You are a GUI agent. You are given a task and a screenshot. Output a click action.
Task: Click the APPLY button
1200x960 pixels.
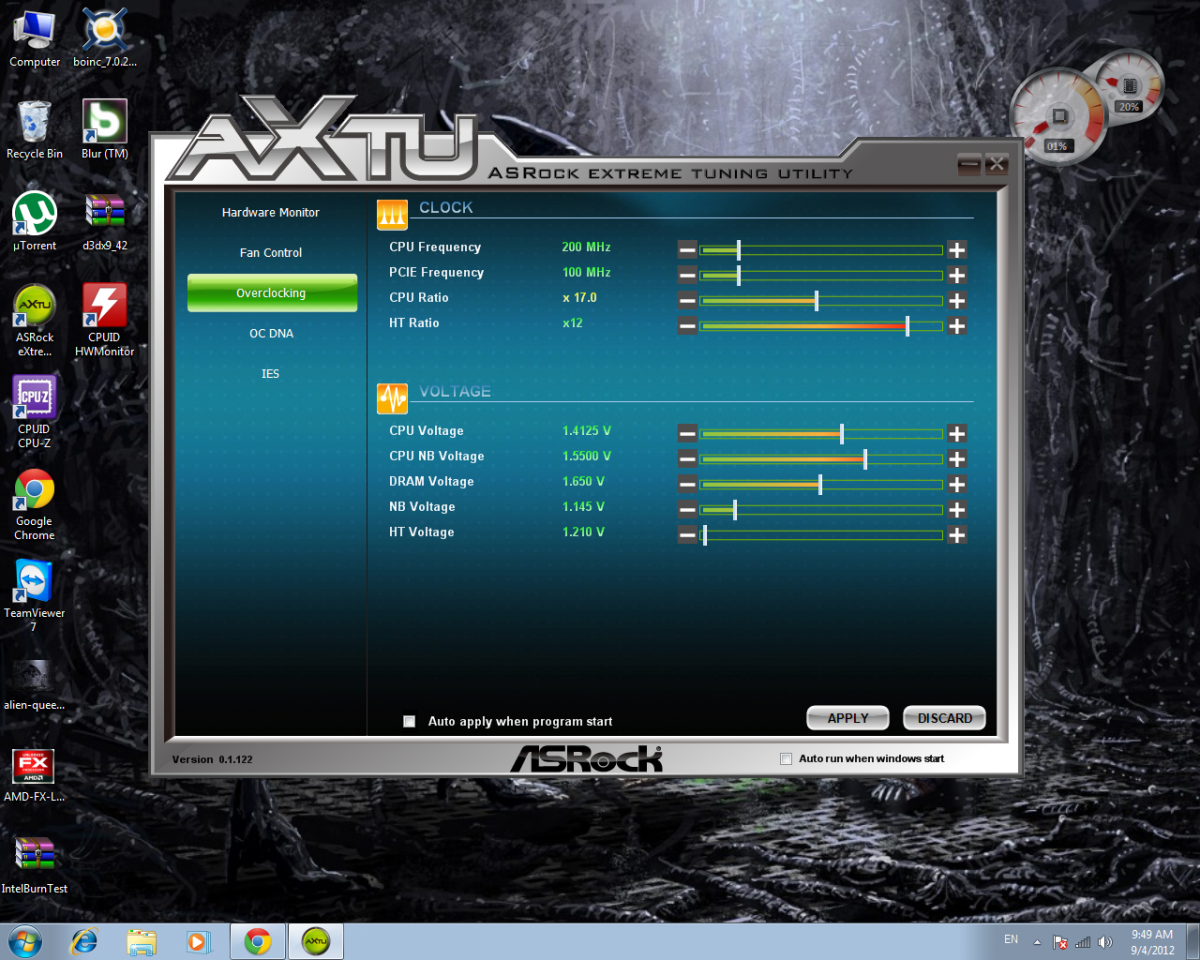848,718
